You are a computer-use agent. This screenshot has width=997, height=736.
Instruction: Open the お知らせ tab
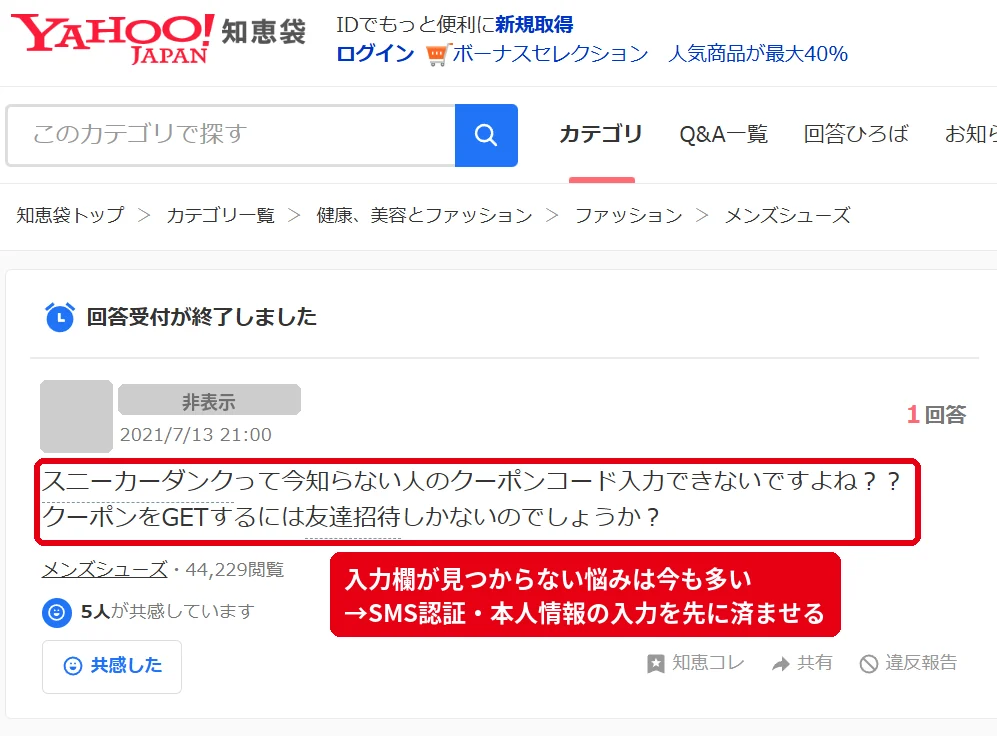970,134
